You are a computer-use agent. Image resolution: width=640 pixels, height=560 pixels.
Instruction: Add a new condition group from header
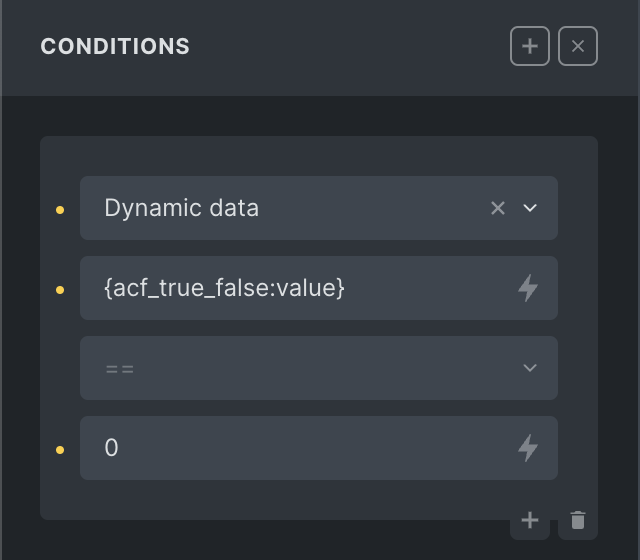point(530,46)
